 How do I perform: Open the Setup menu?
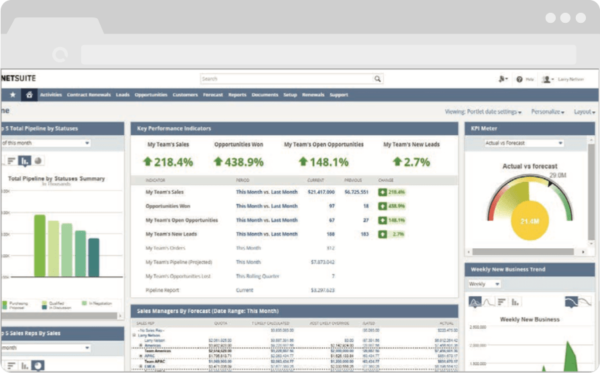290,95
